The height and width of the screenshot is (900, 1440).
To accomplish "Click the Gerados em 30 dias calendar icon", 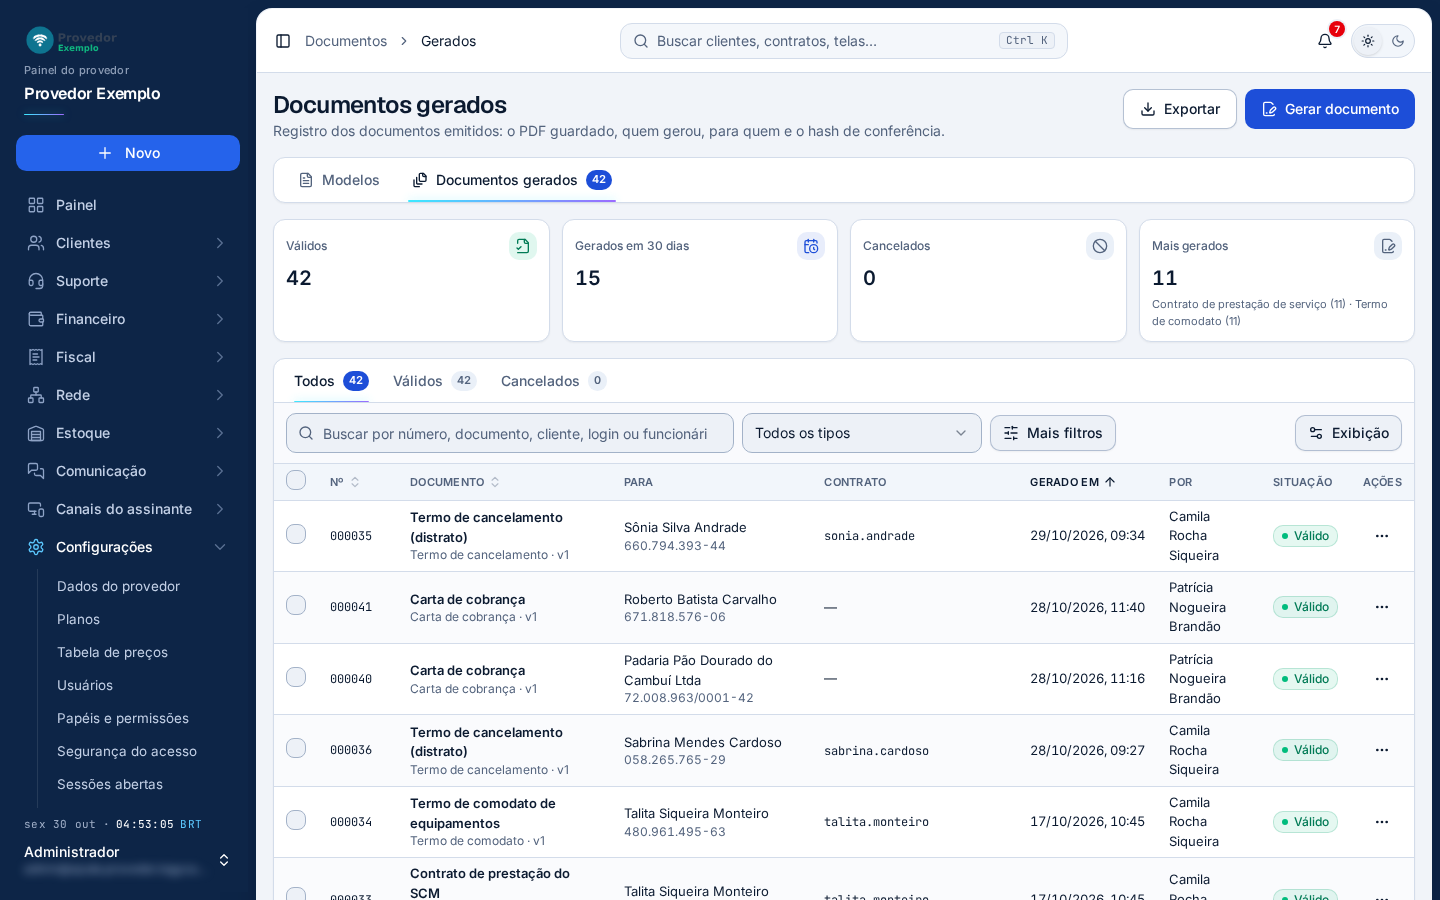I will click(x=811, y=246).
